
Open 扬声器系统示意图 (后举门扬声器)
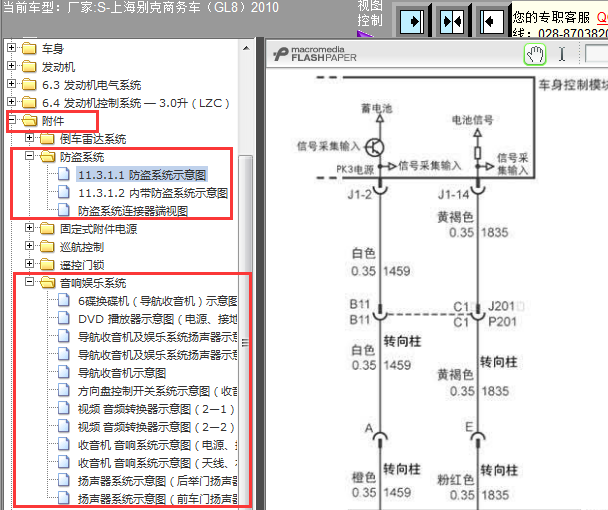(157, 481)
